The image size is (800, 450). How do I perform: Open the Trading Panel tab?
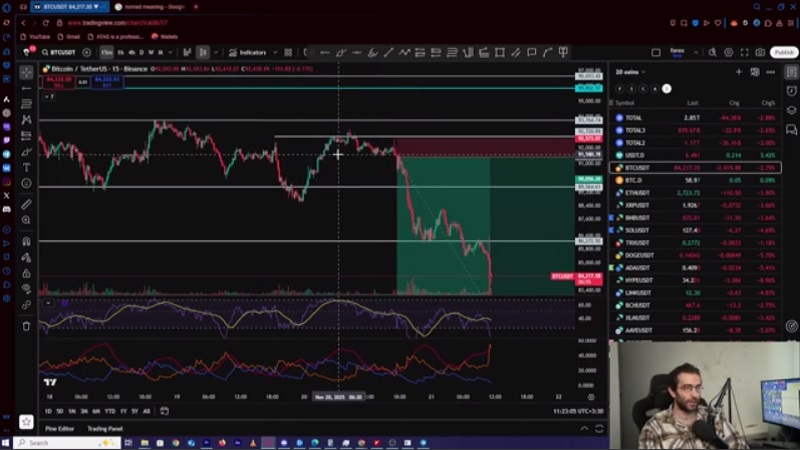[x=106, y=429]
